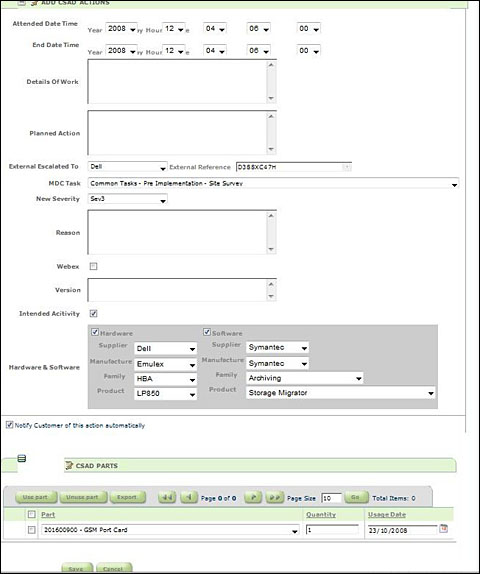Click the Unuse part button
This screenshot has width=480, height=574.
tap(83, 497)
